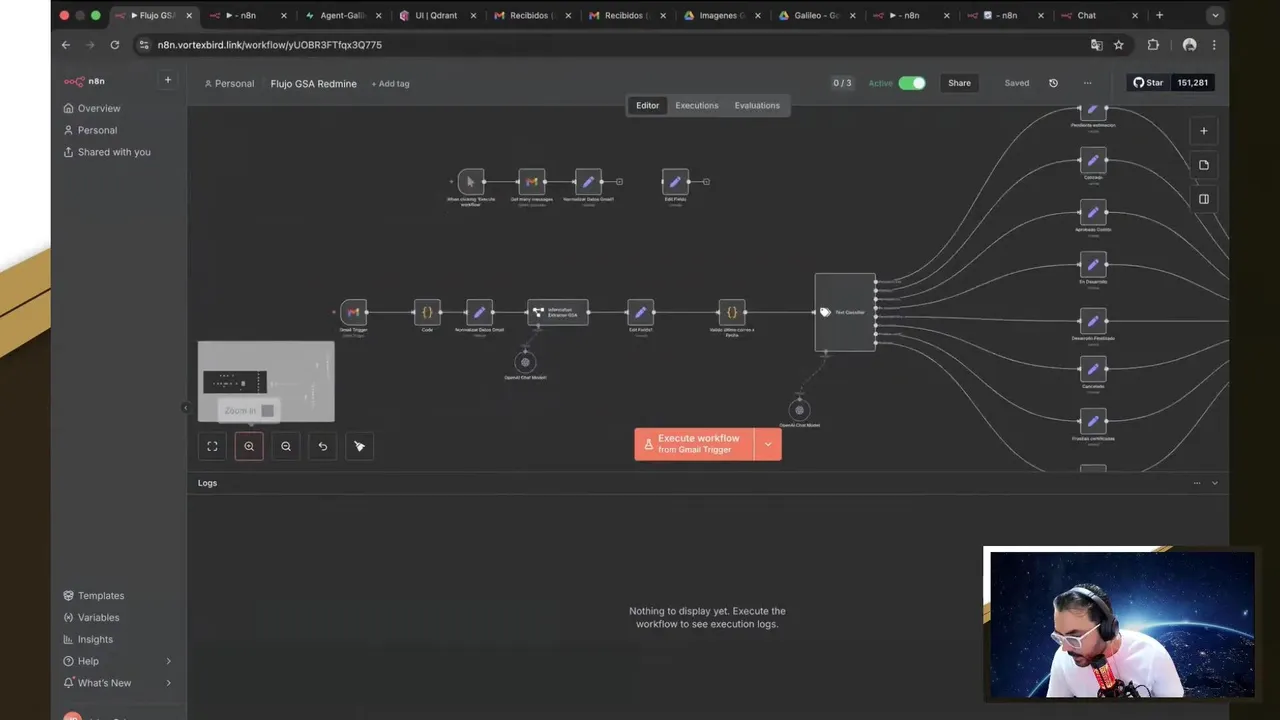
Task: Fit the workflow to view
Action: (212, 446)
